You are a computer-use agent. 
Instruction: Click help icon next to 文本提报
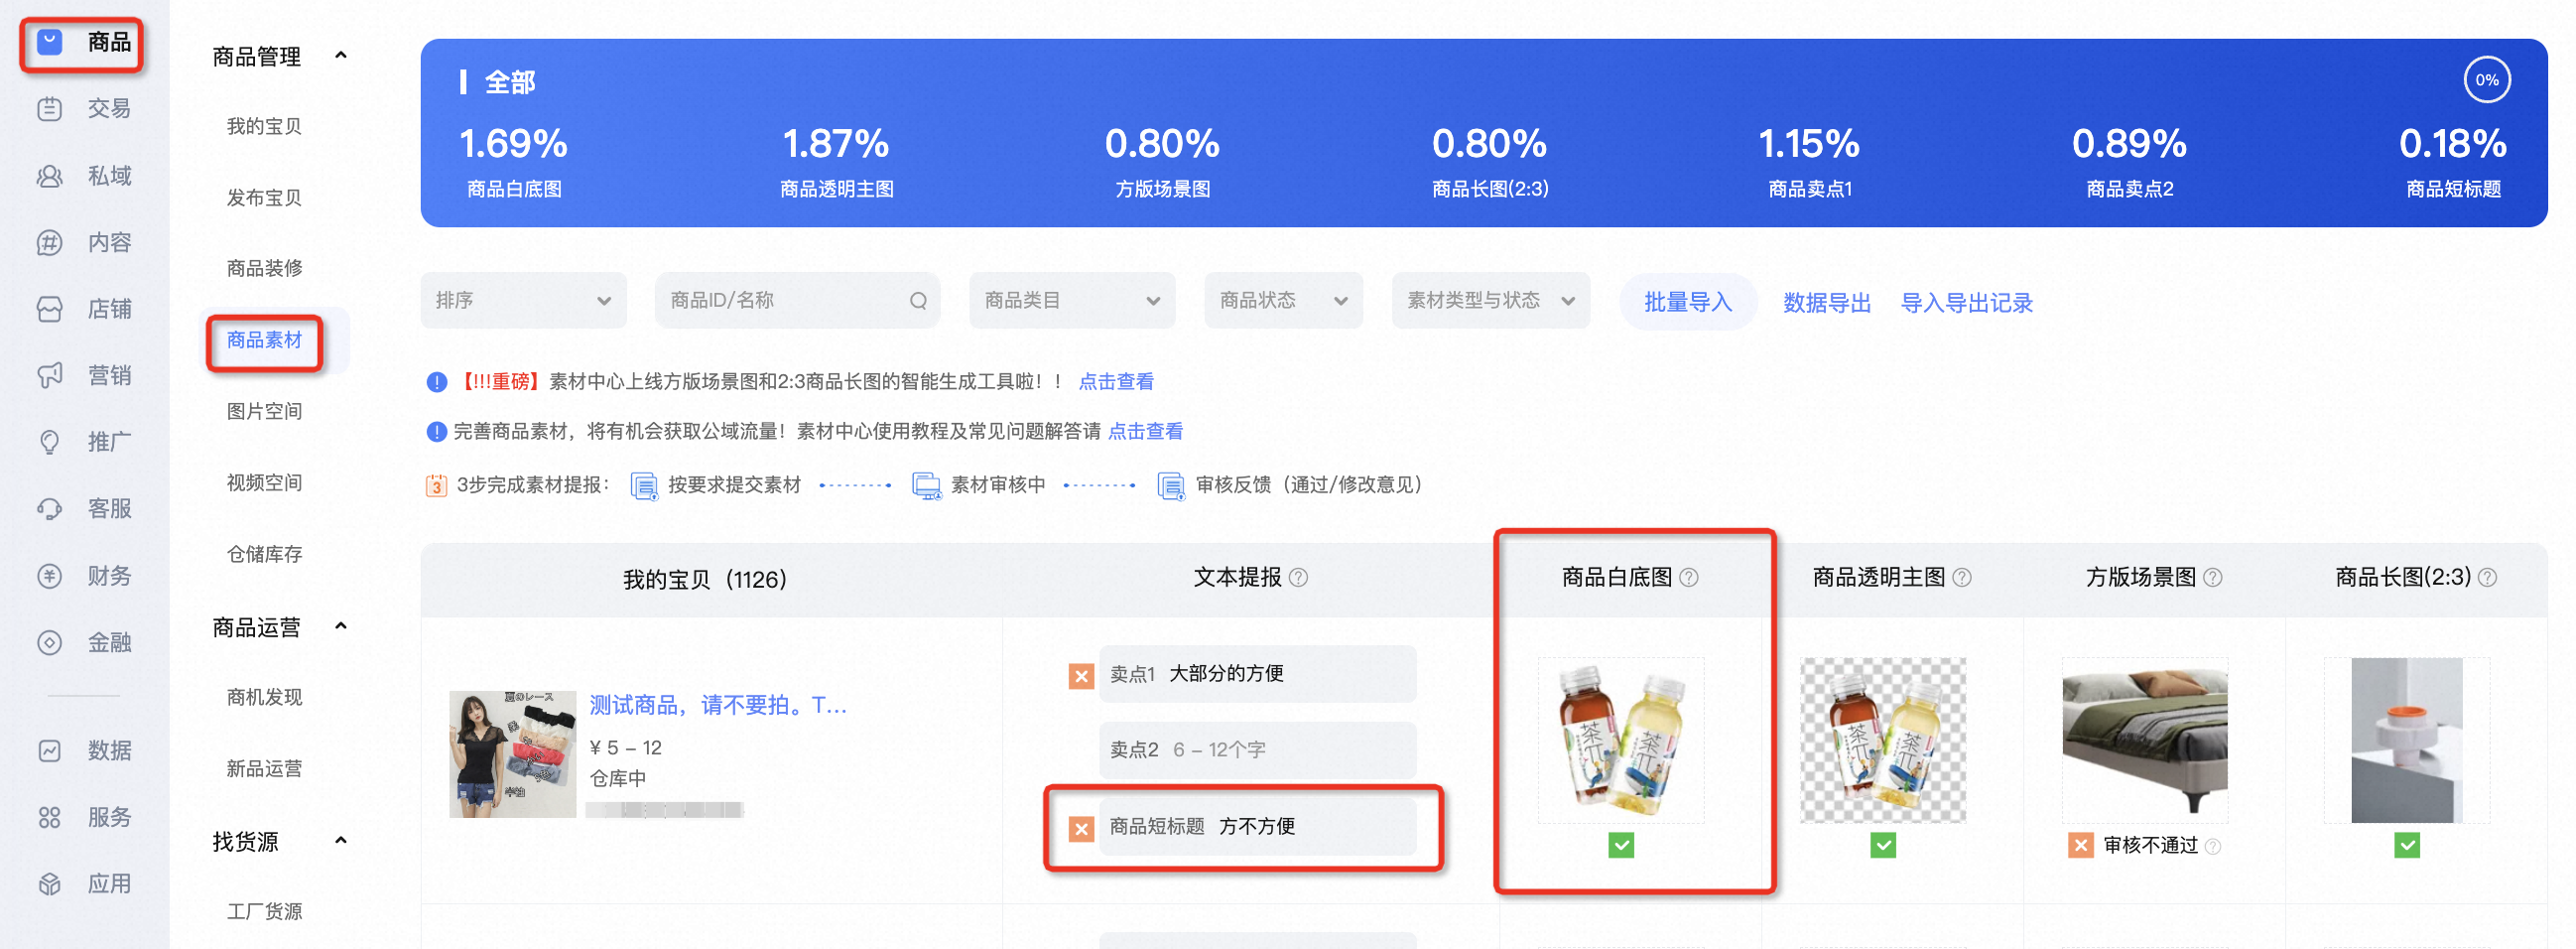click(x=1298, y=577)
